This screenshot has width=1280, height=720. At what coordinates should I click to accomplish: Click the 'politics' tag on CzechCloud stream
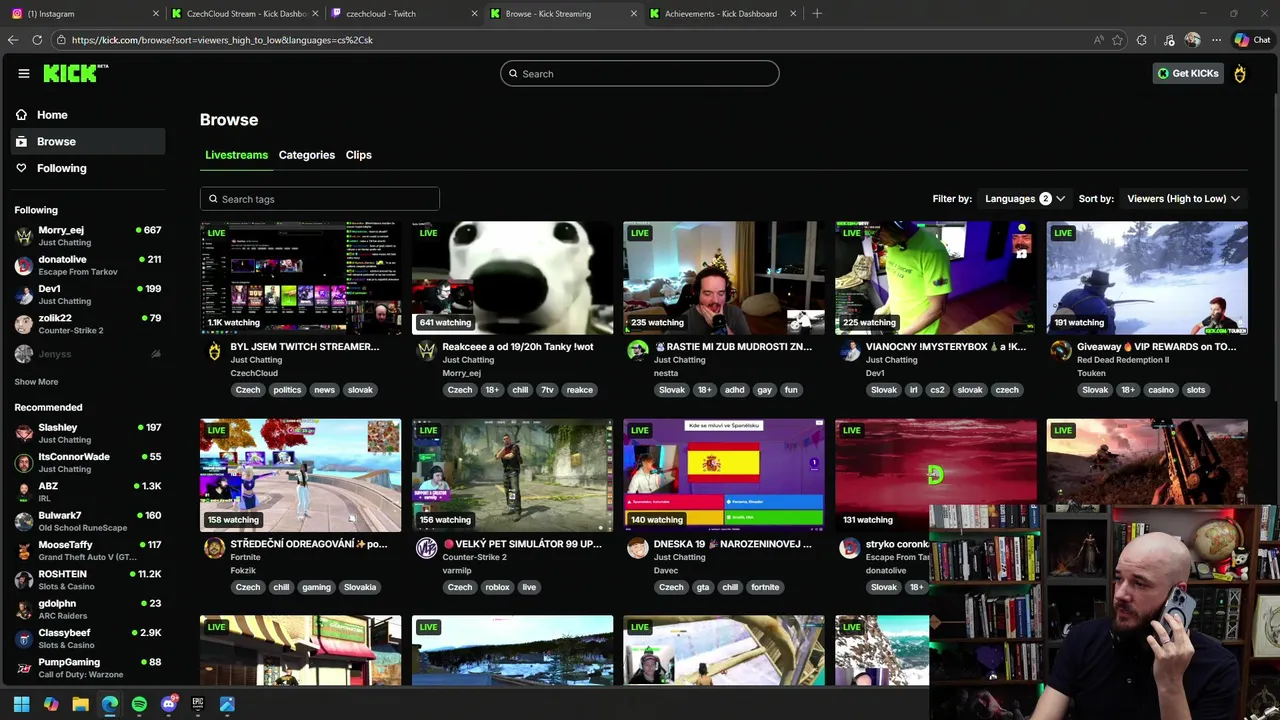coord(287,390)
